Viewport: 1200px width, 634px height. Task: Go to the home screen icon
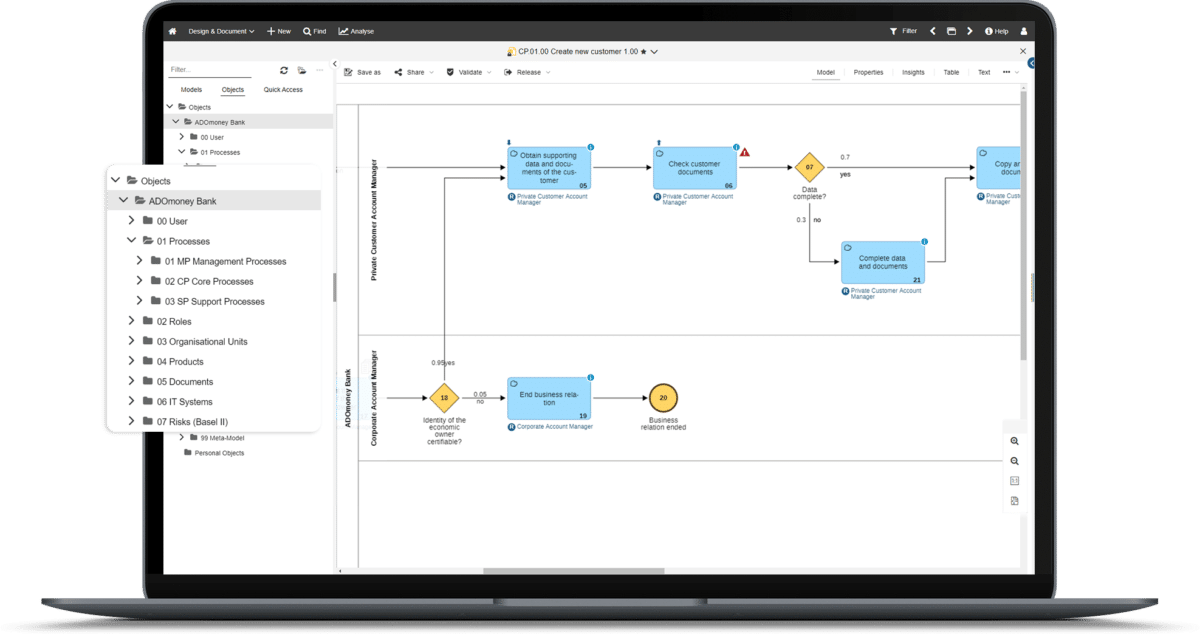click(172, 31)
